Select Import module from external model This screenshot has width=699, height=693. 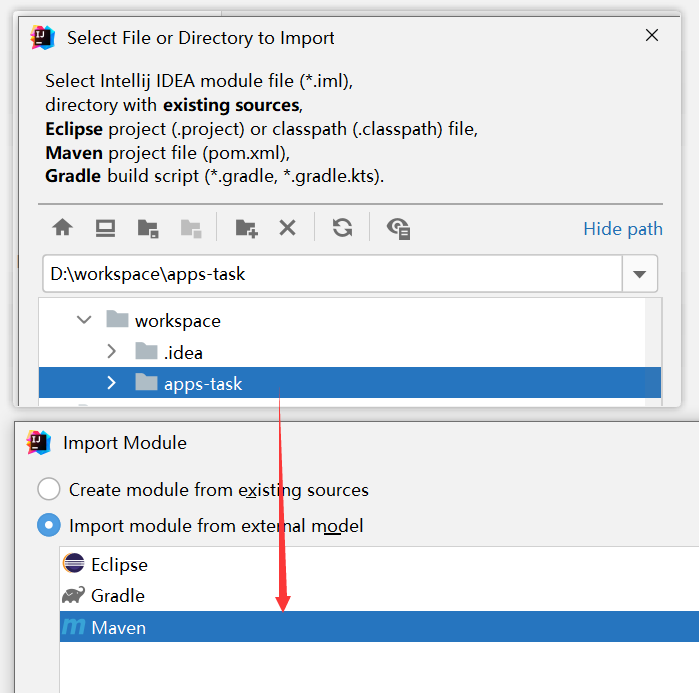pos(200,525)
